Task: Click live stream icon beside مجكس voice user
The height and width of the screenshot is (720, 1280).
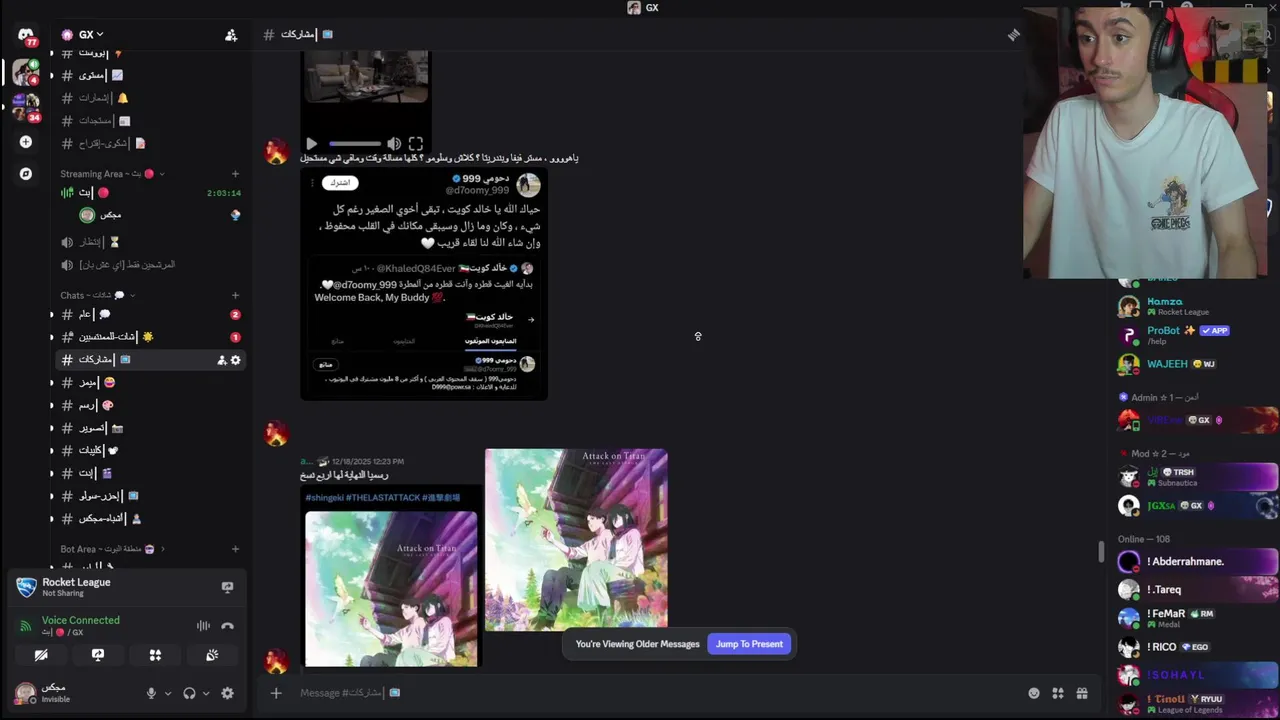Action: pos(235,215)
